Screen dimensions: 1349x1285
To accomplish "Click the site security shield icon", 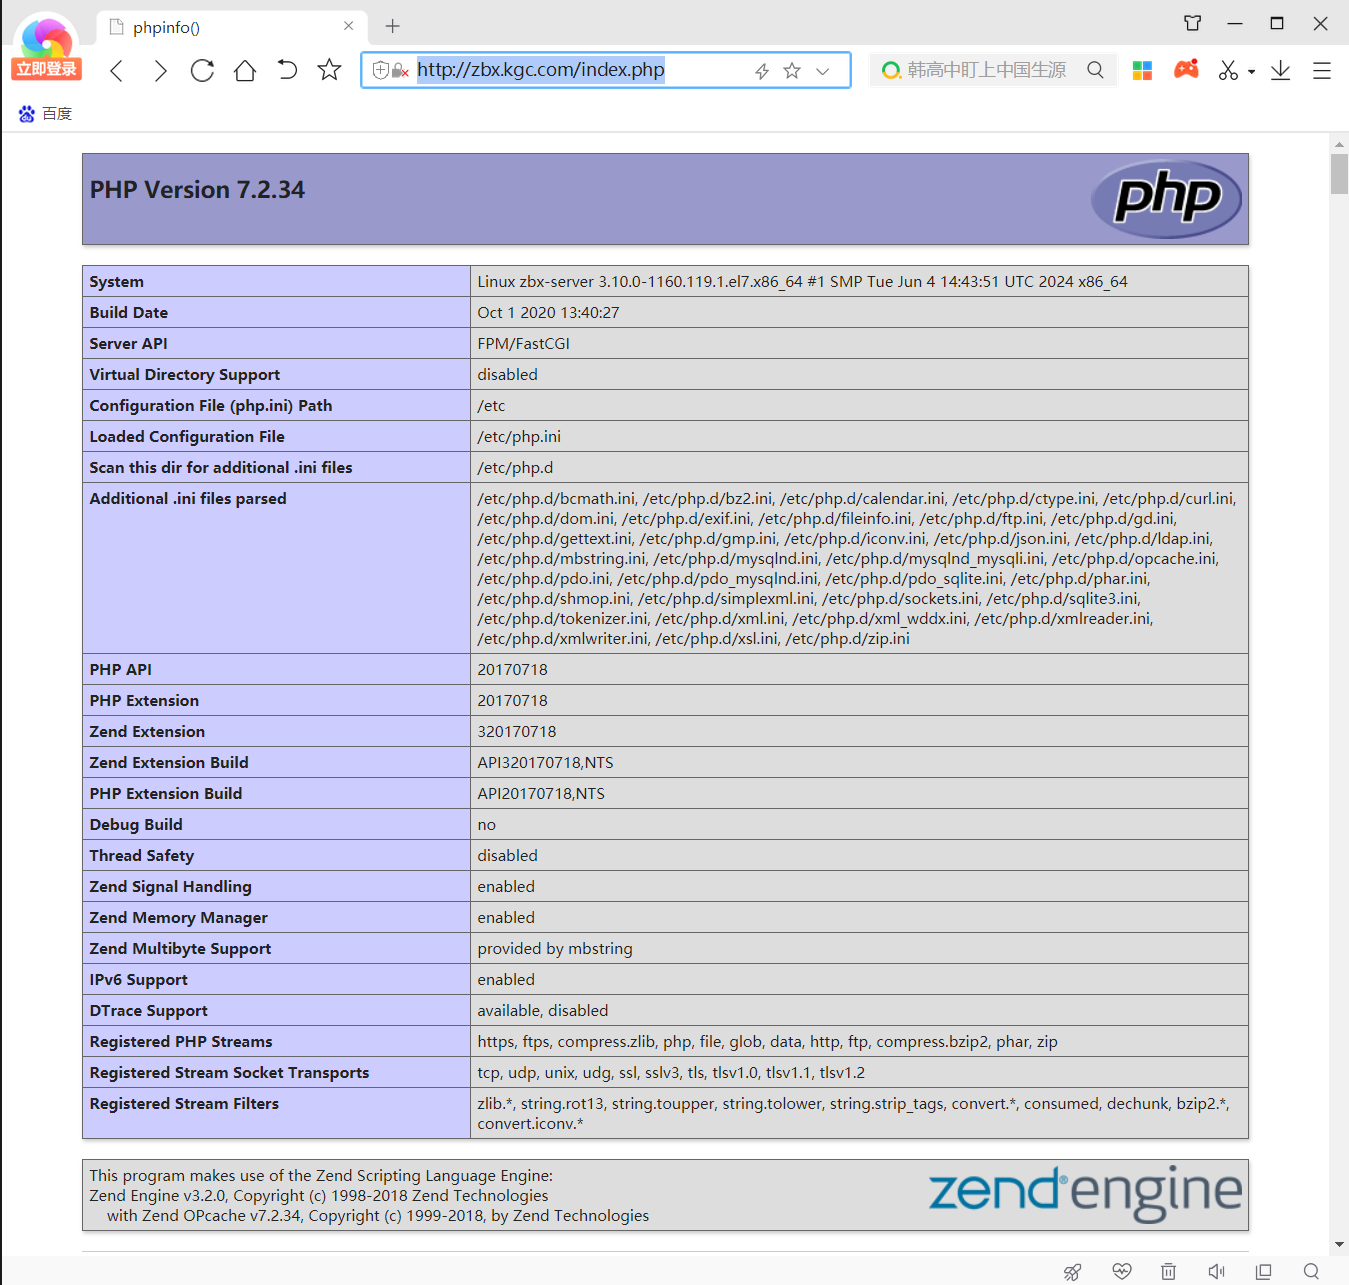I will (x=380, y=70).
